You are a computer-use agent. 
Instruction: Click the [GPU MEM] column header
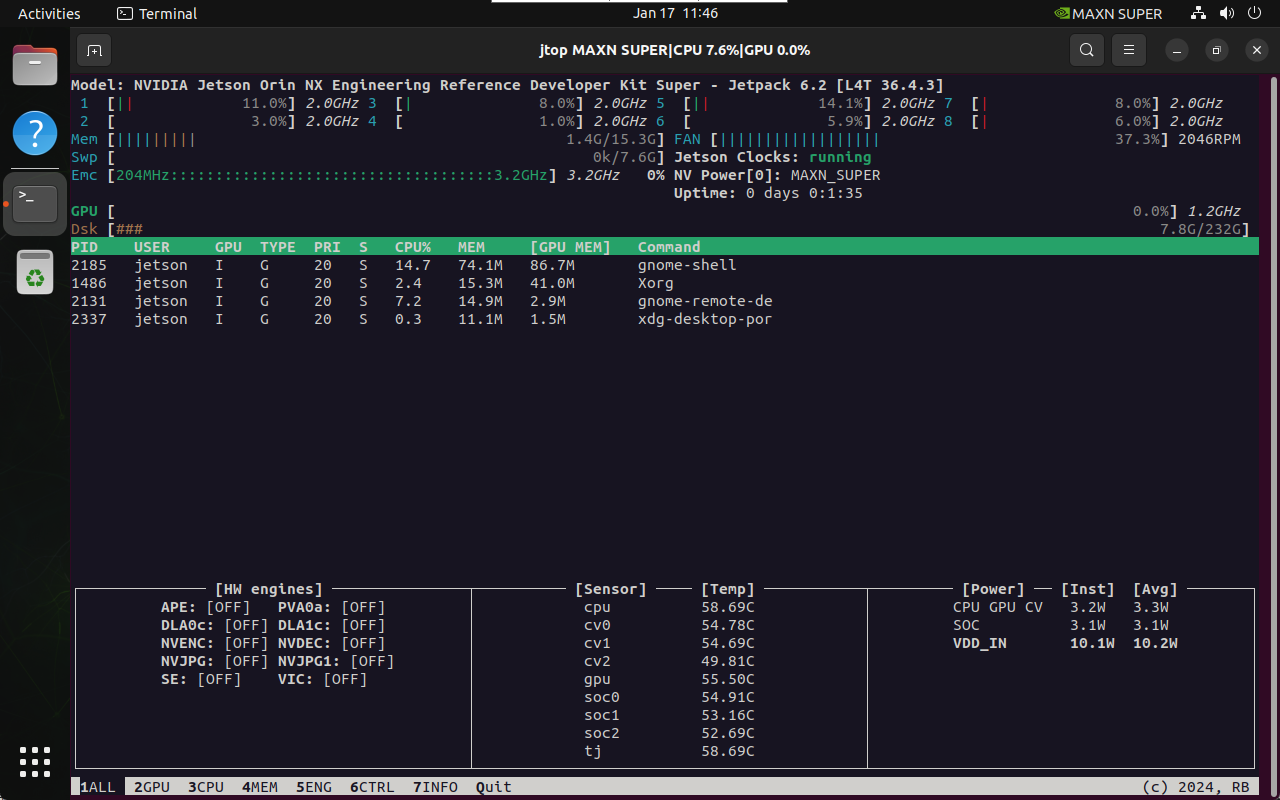(x=570, y=247)
